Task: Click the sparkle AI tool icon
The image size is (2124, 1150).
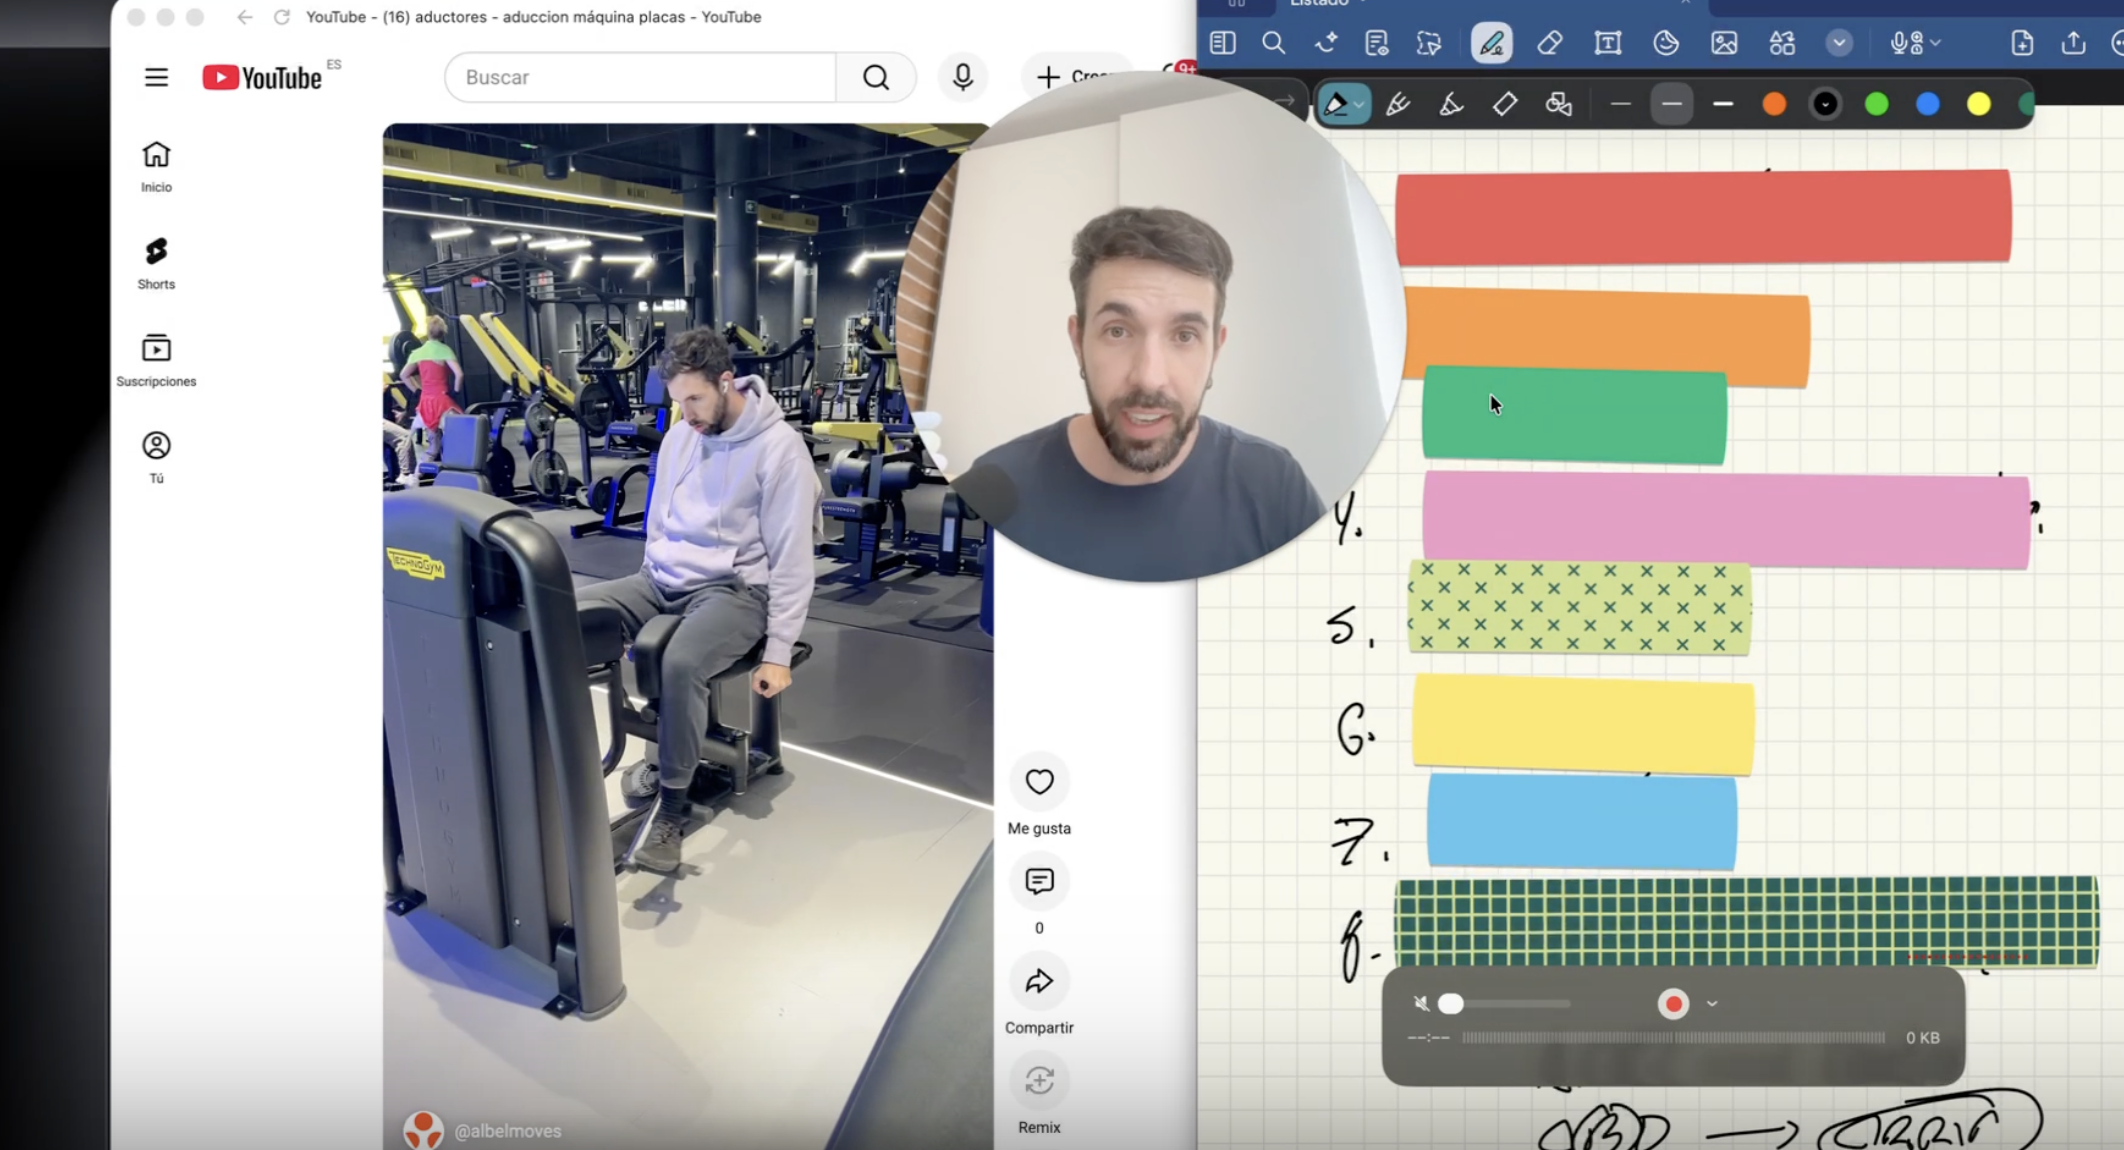Action: coord(1326,43)
